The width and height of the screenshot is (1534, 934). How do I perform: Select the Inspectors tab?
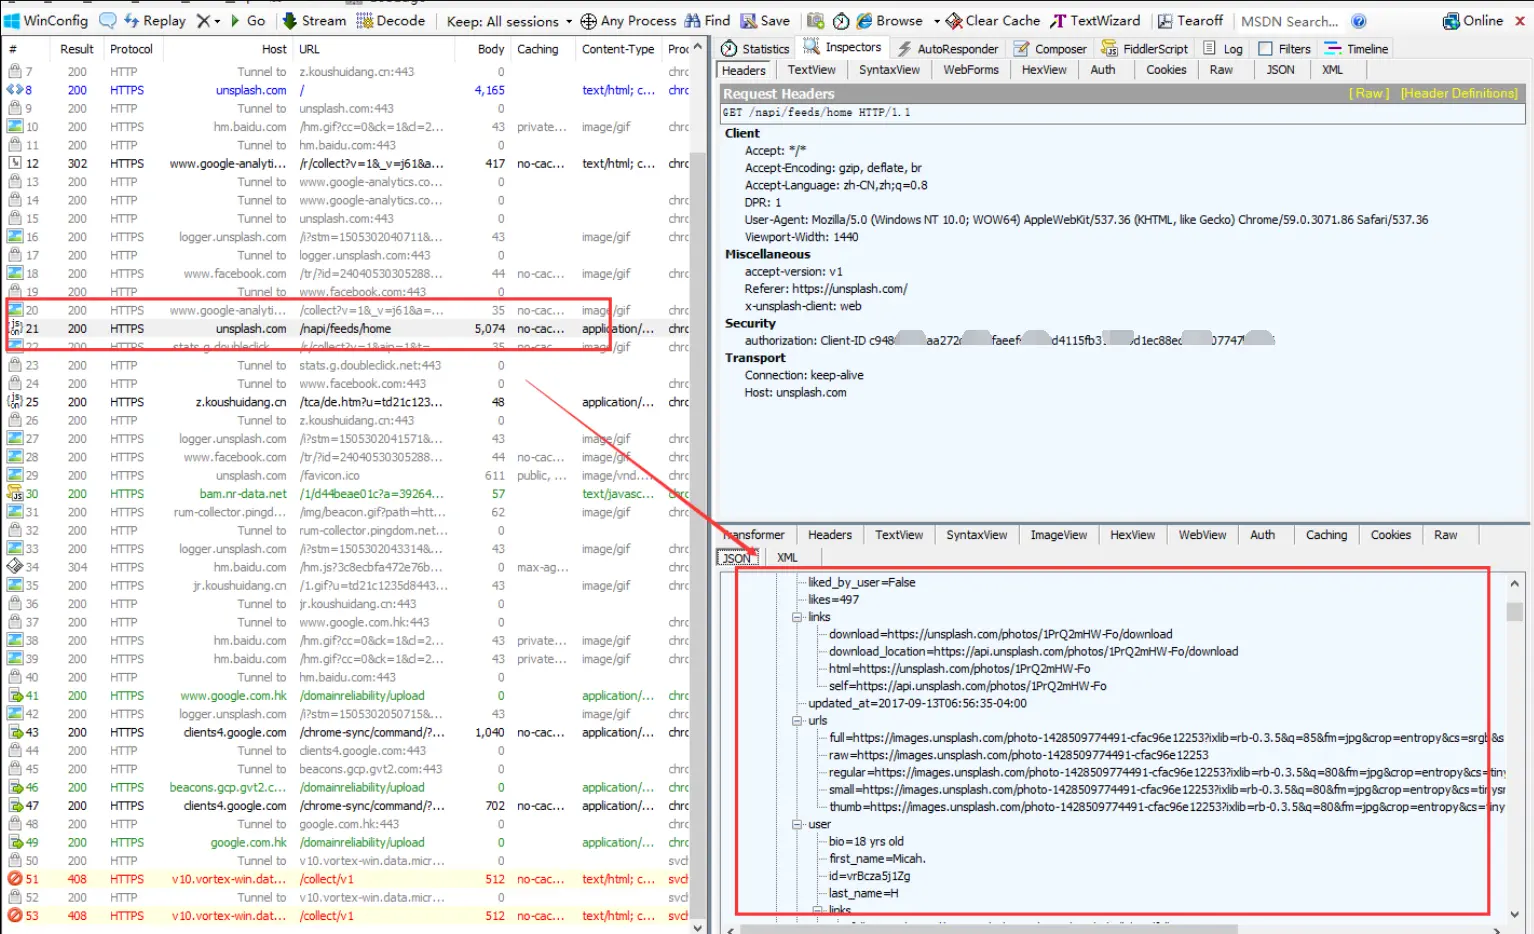point(843,47)
